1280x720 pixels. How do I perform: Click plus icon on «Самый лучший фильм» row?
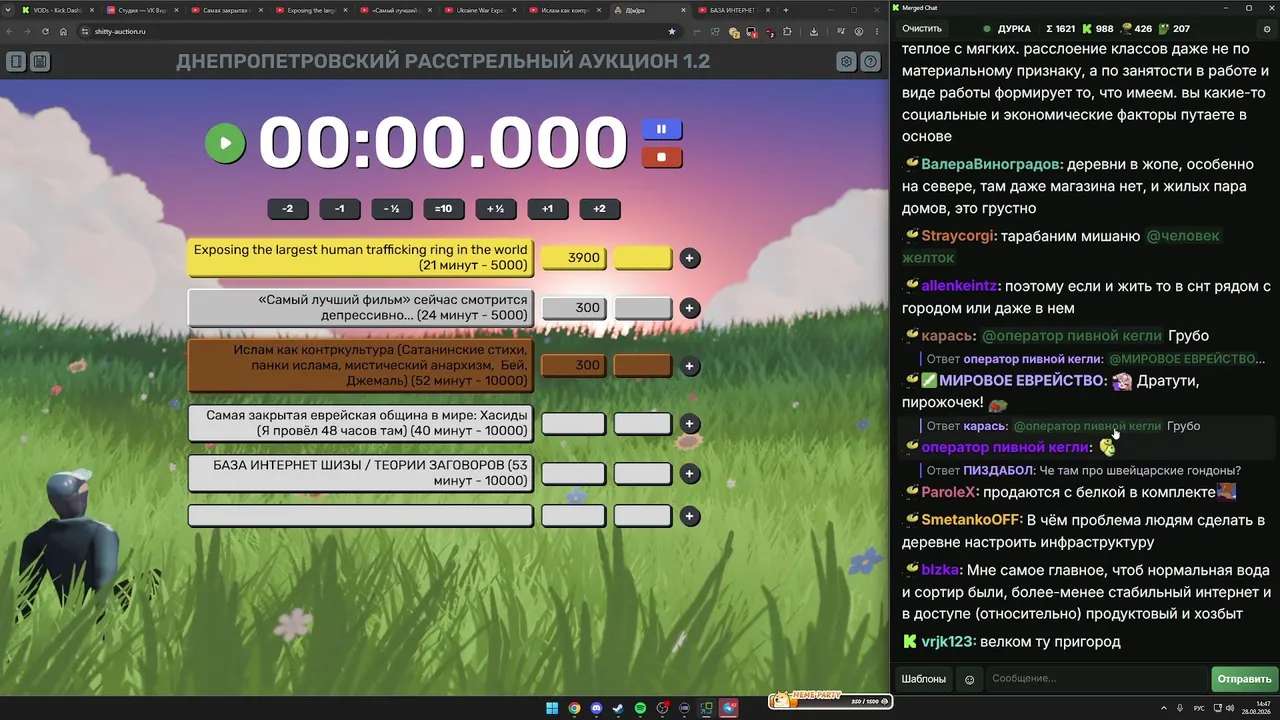pos(689,308)
